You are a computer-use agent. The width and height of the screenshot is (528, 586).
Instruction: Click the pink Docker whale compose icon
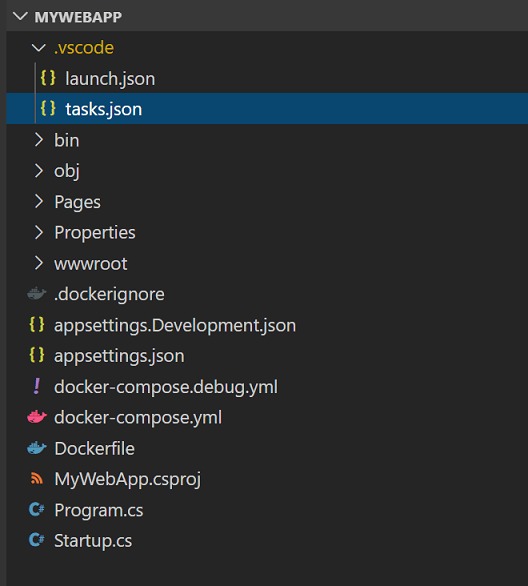pyautogui.click(x=37, y=417)
